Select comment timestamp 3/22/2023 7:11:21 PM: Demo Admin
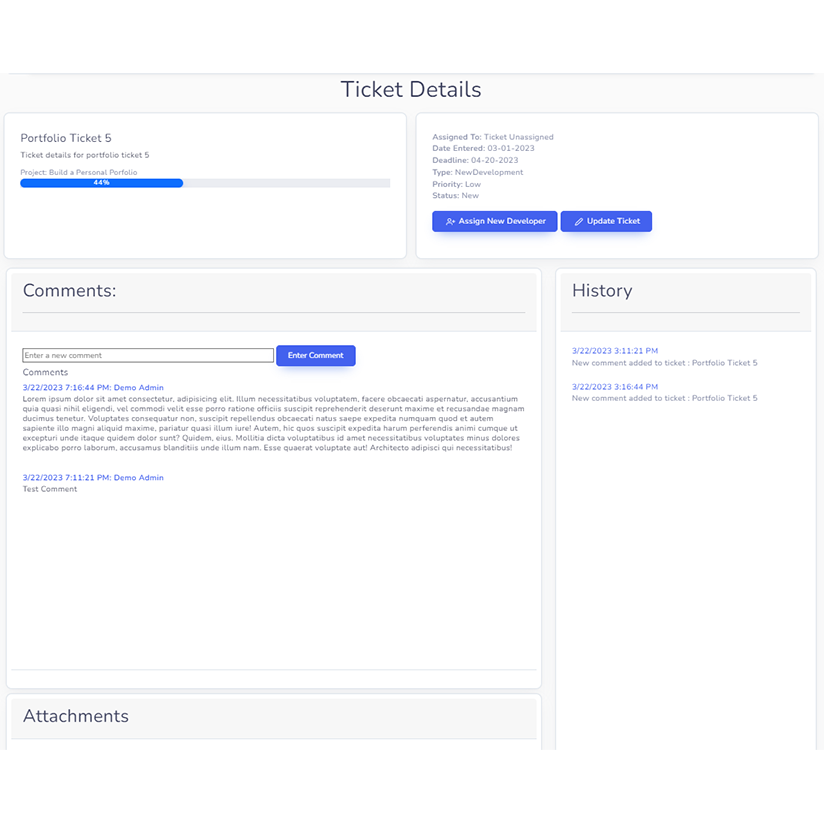This screenshot has height=824, width=824. (x=93, y=478)
